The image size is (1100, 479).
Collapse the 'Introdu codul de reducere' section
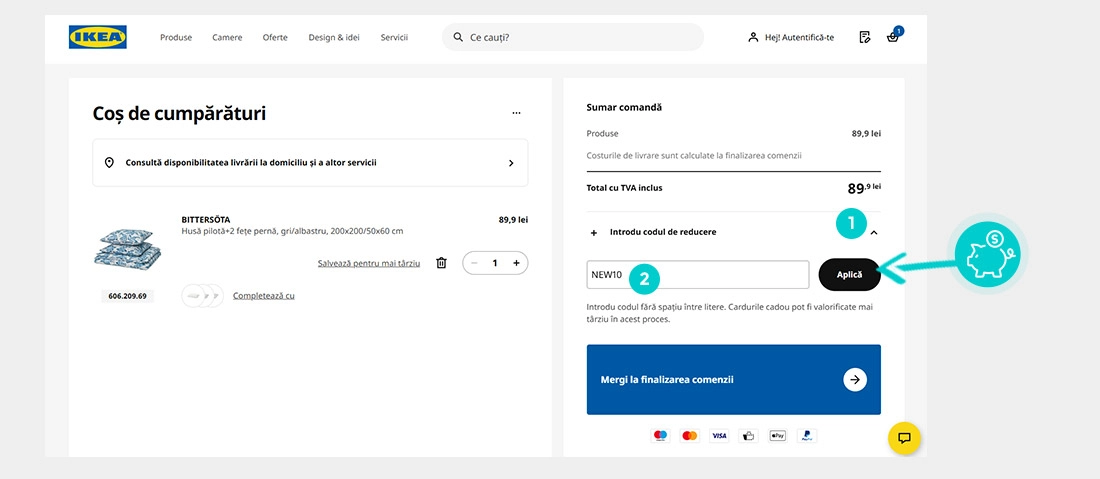coord(873,232)
